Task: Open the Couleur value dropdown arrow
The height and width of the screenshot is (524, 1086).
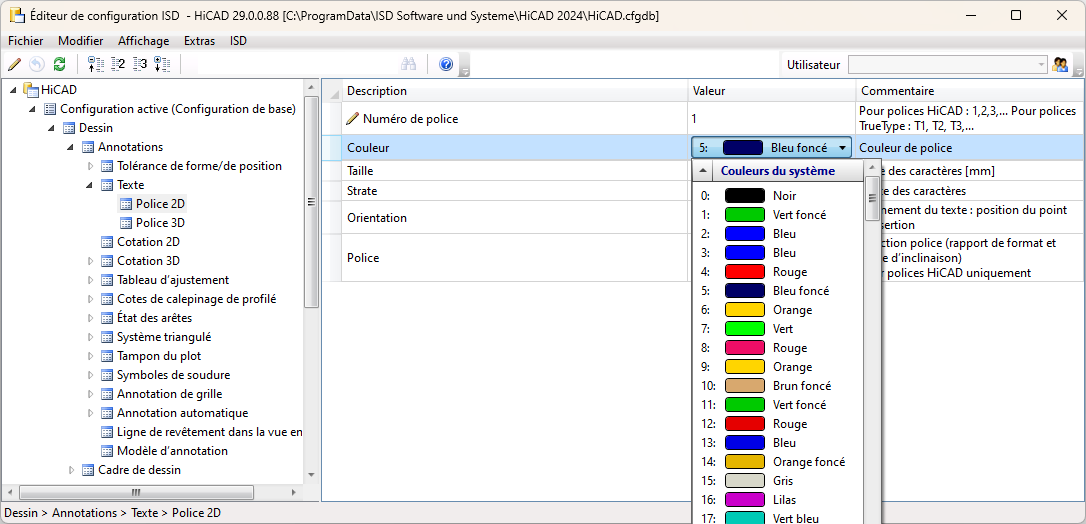Action: coord(842,147)
